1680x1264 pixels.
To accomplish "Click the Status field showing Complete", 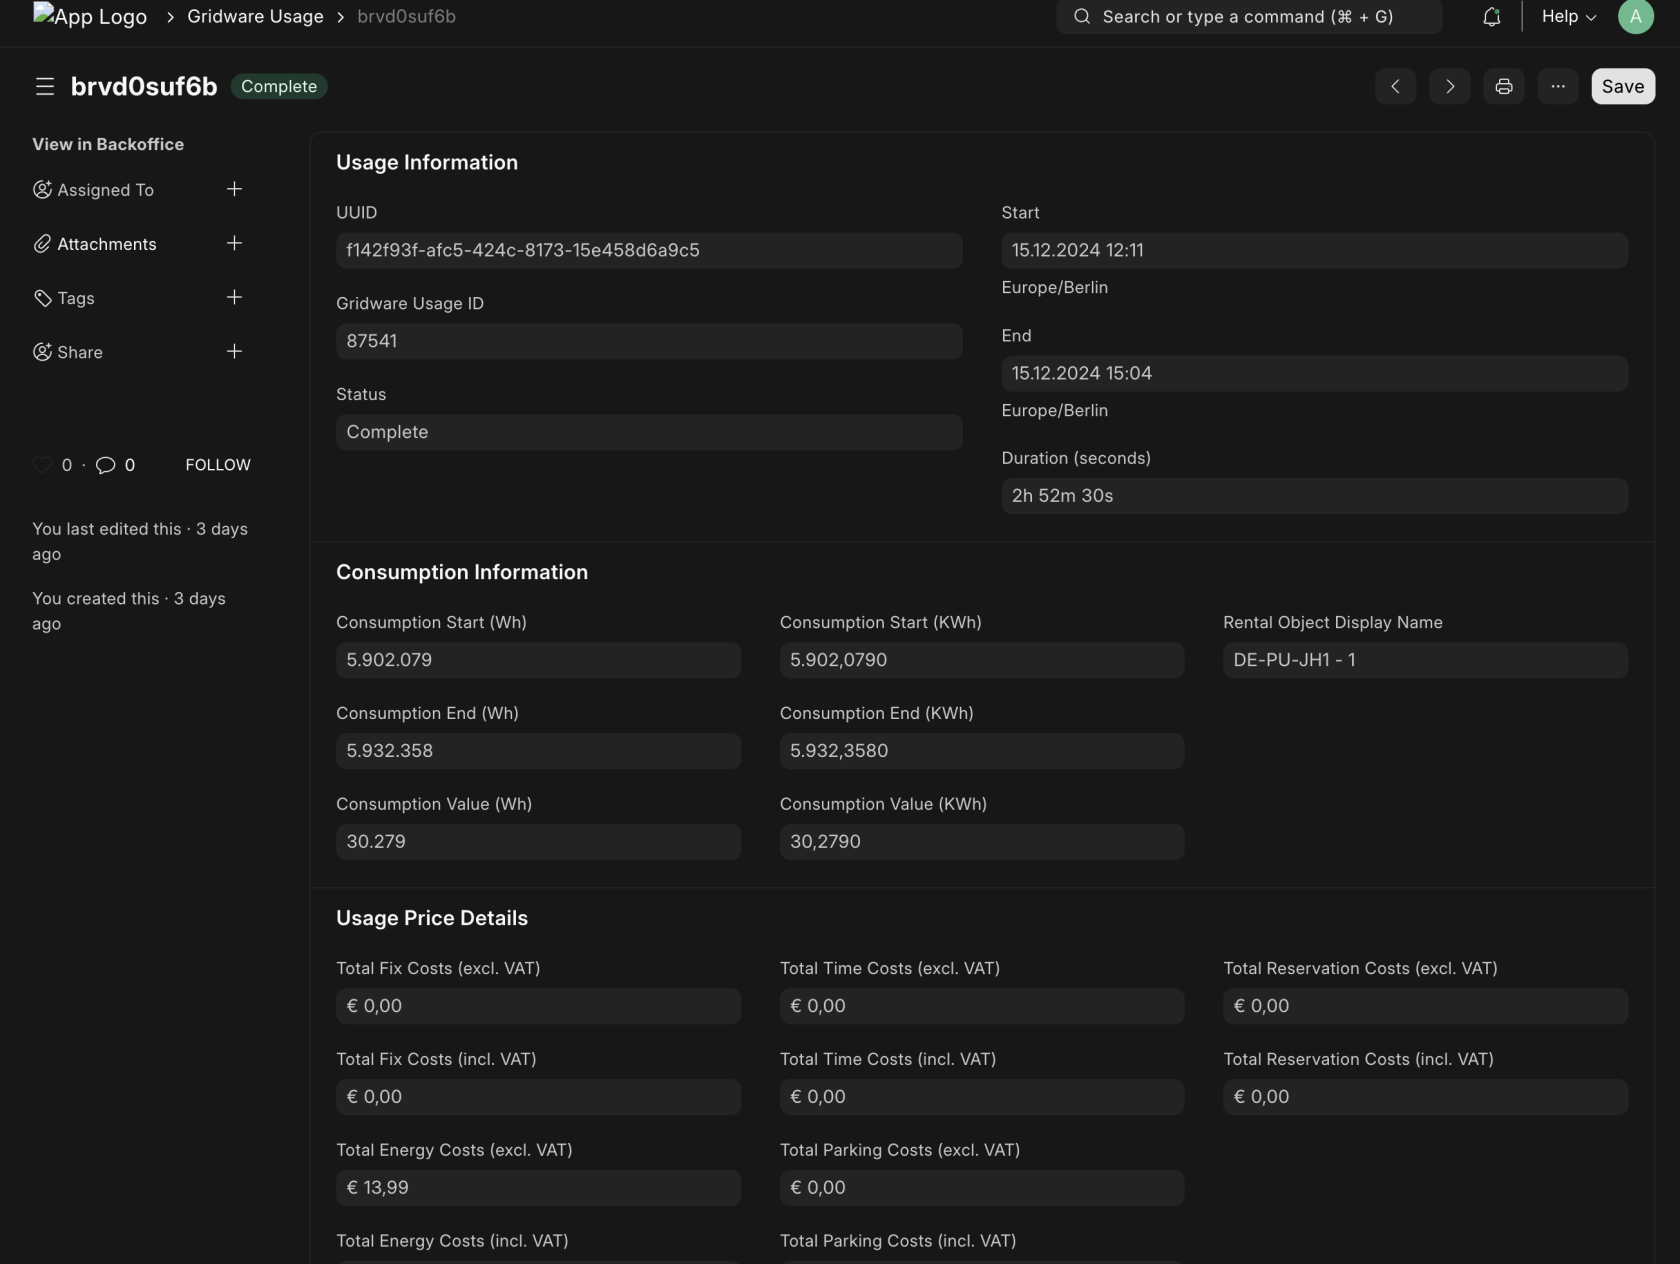I will click(x=649, y=432).
